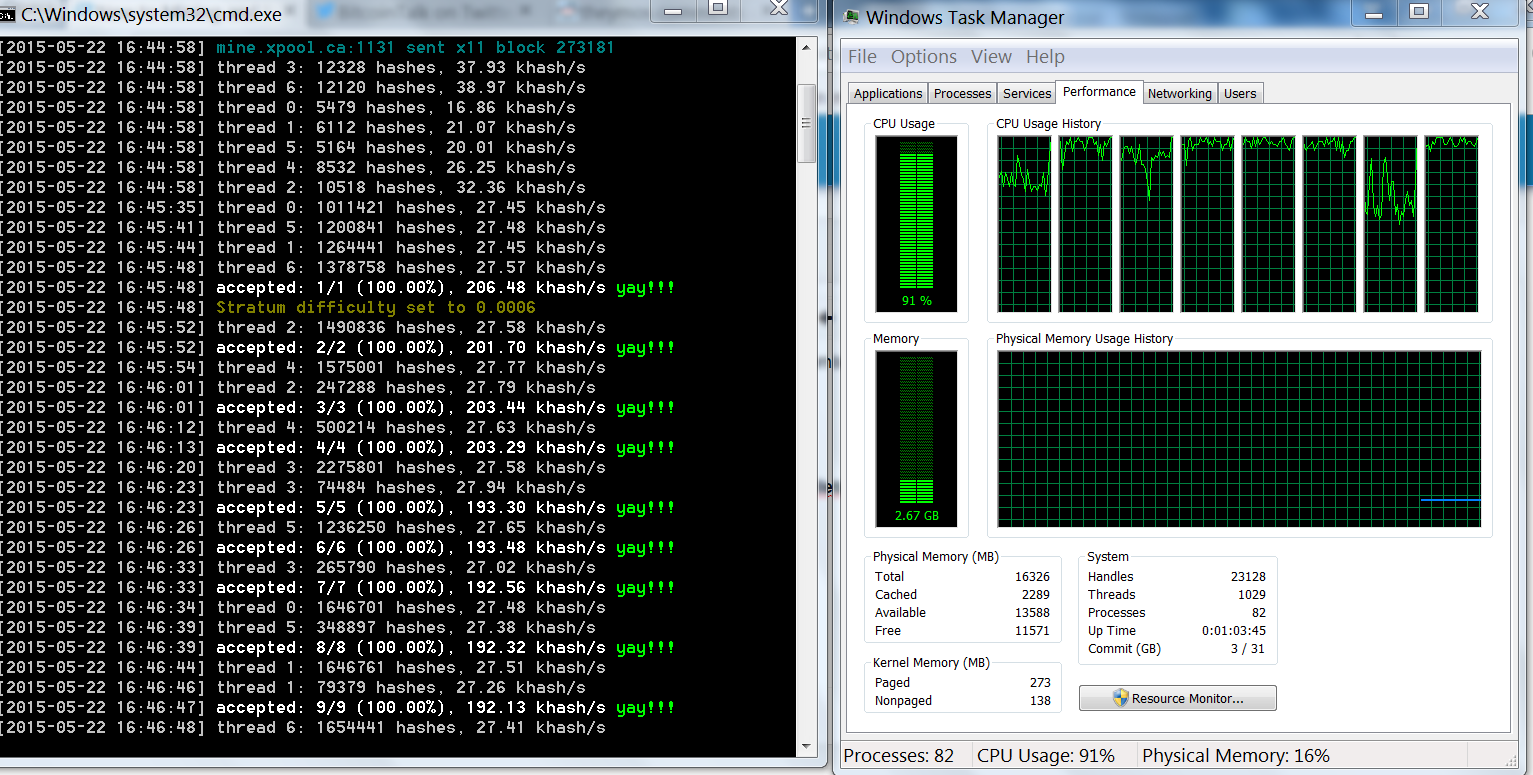Click the Kernel Memory Paged value 273
The height and width of the screenshot is (775, 1533).
pos(1040,682)
